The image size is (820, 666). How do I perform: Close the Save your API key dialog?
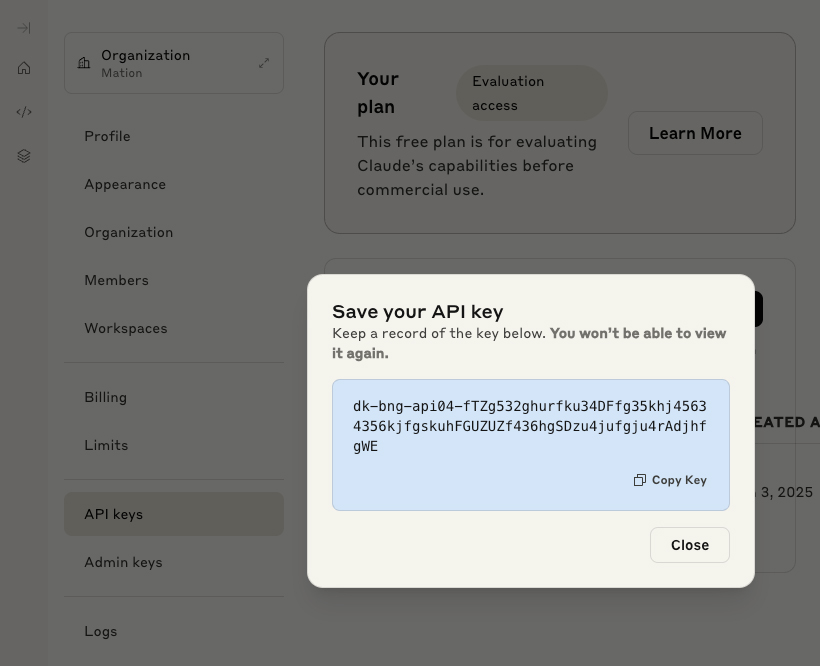point(690,545)
